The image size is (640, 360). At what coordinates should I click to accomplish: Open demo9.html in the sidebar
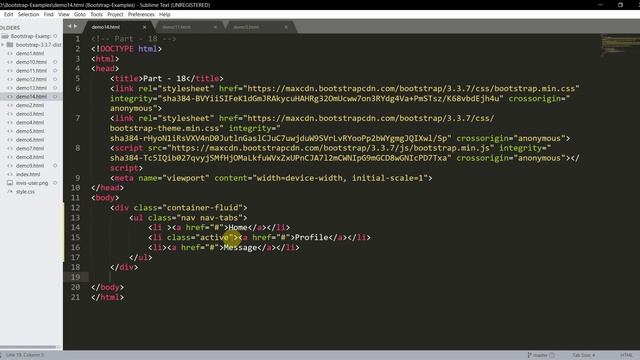pyautogui.click(x=30, y=166)
